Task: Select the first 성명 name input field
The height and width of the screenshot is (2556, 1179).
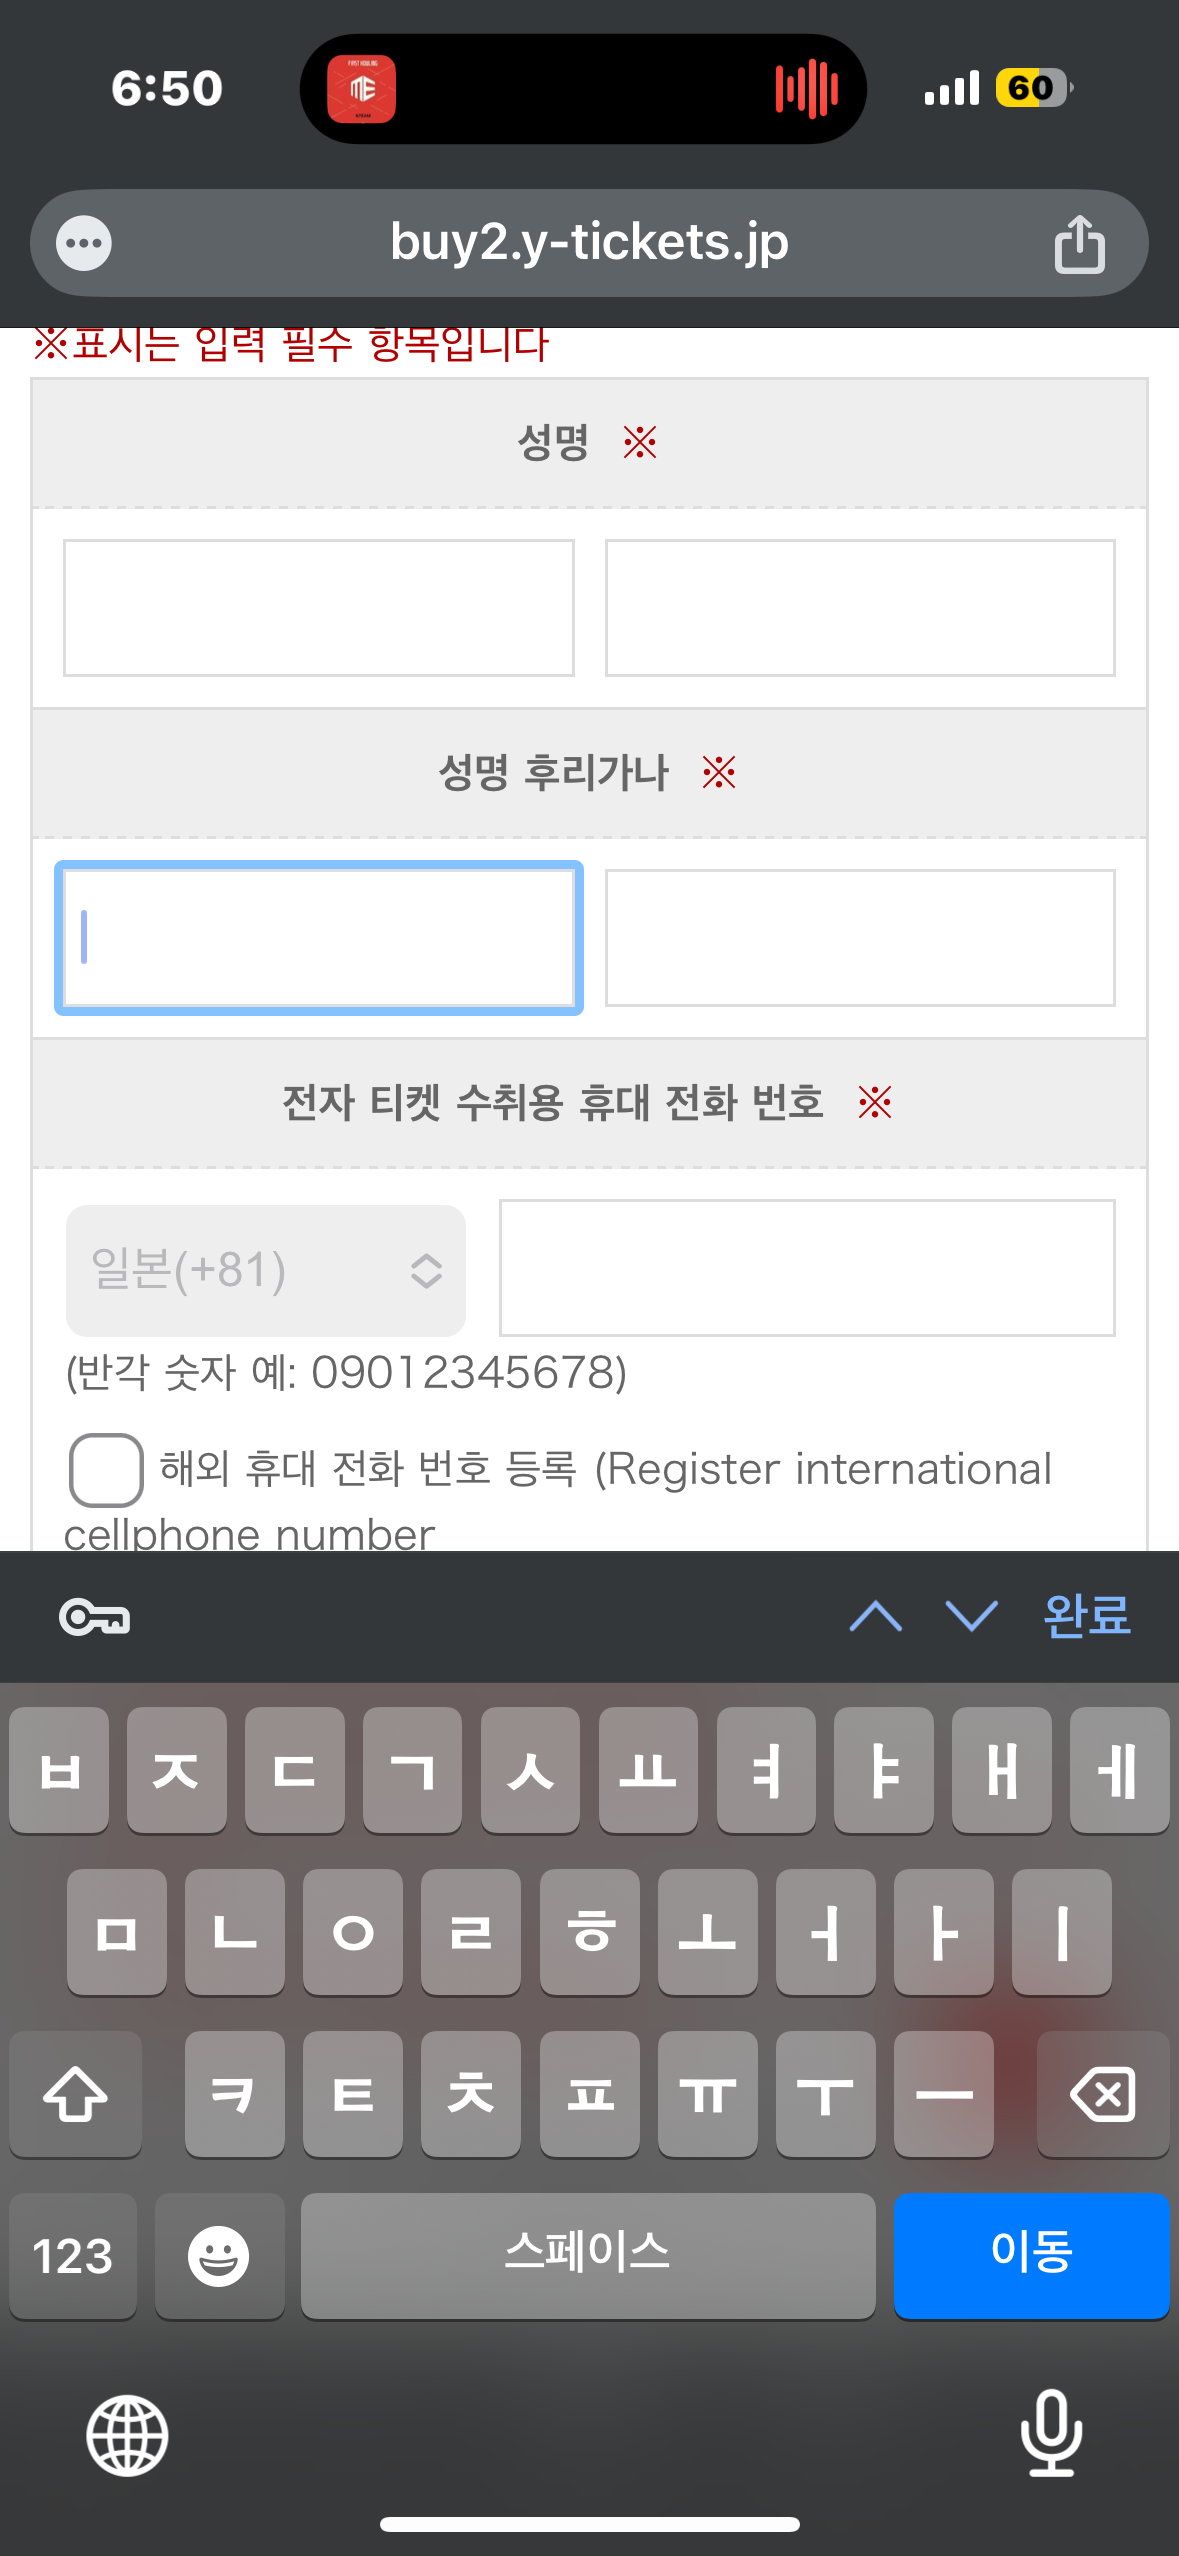Action: click(x=319, y=608)
